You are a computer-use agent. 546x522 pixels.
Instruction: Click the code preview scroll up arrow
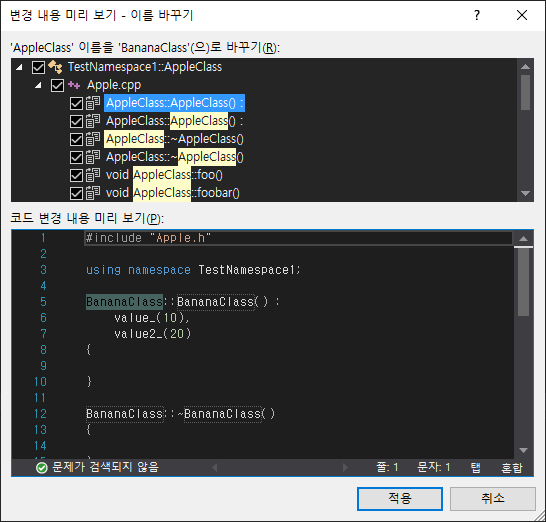(523, 239)
